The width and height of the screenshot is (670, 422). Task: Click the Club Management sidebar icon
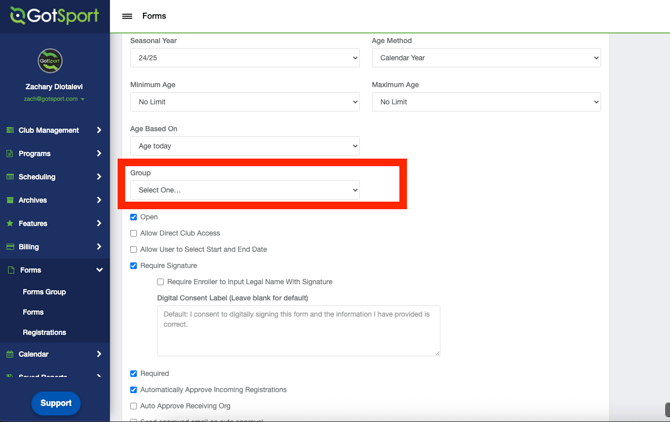pyautogui.click(x=10, y=130)
